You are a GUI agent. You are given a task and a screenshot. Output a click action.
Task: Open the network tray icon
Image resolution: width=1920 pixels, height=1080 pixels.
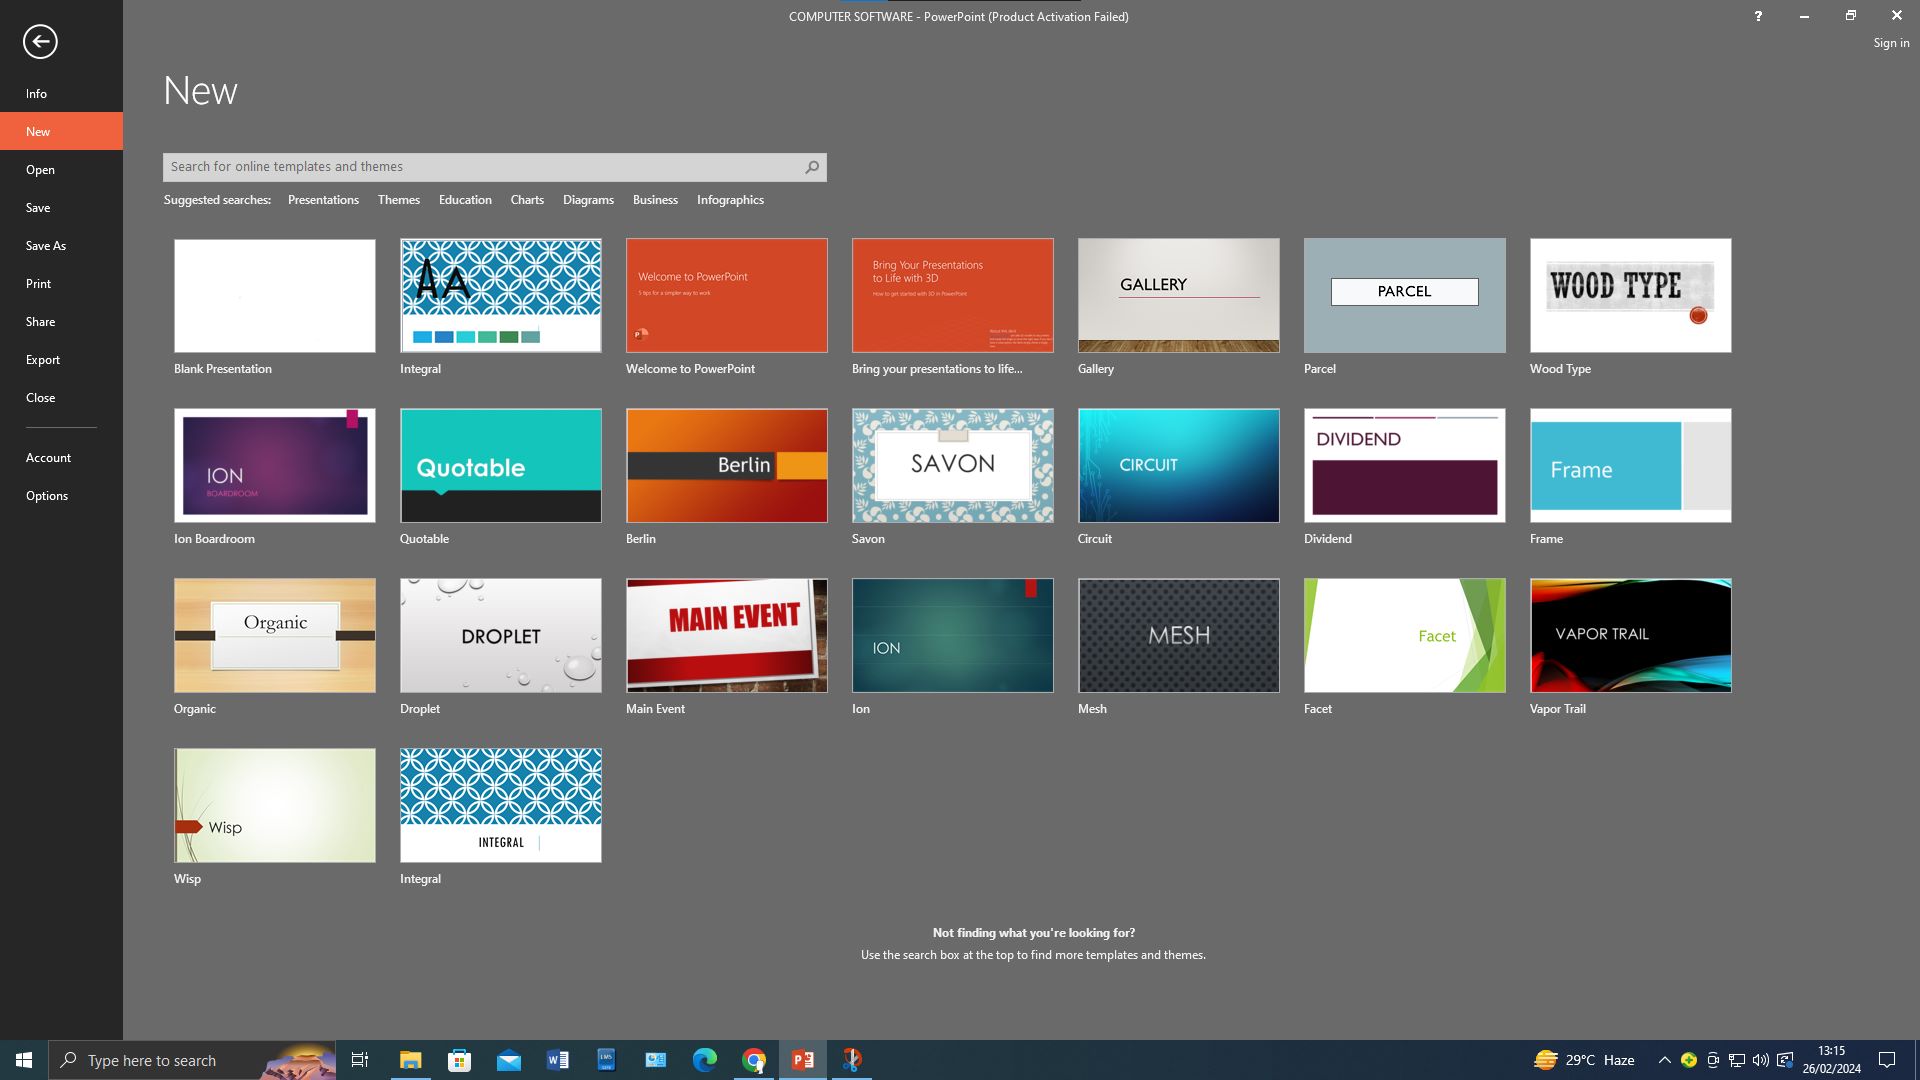[1737, 1060]
